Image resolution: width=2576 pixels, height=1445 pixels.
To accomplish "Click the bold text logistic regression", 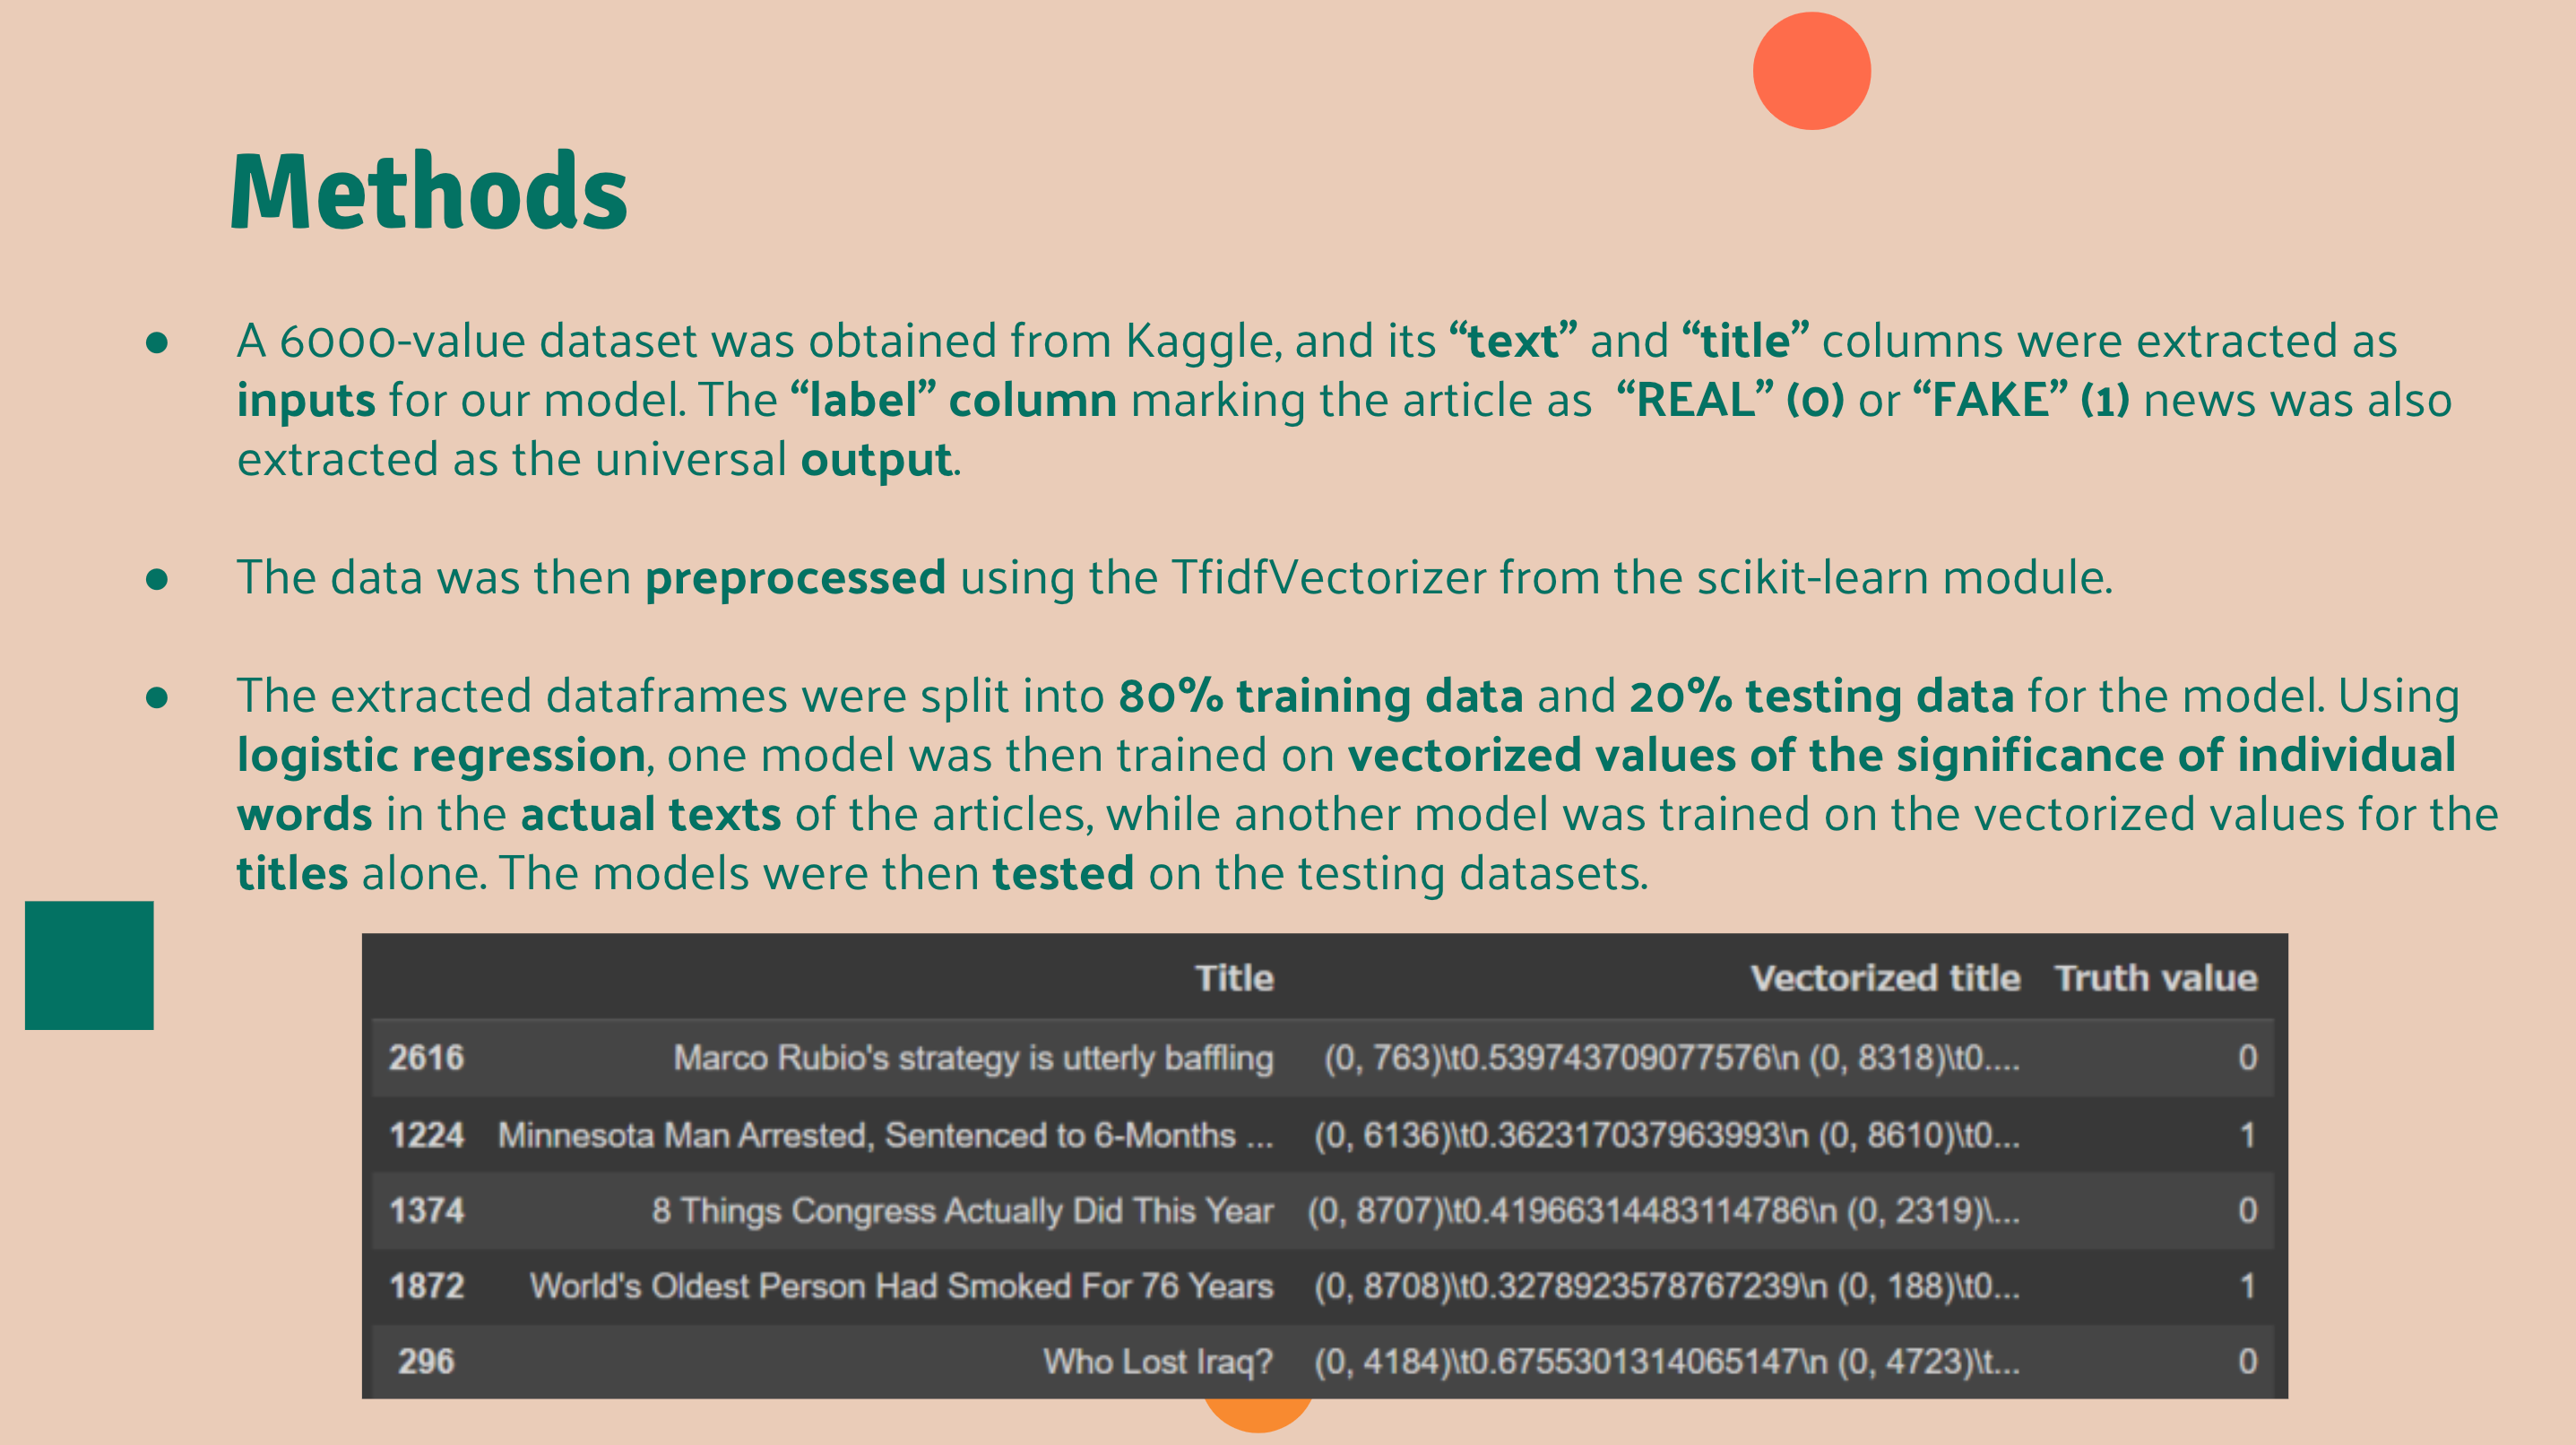I will tap(441, 756).
